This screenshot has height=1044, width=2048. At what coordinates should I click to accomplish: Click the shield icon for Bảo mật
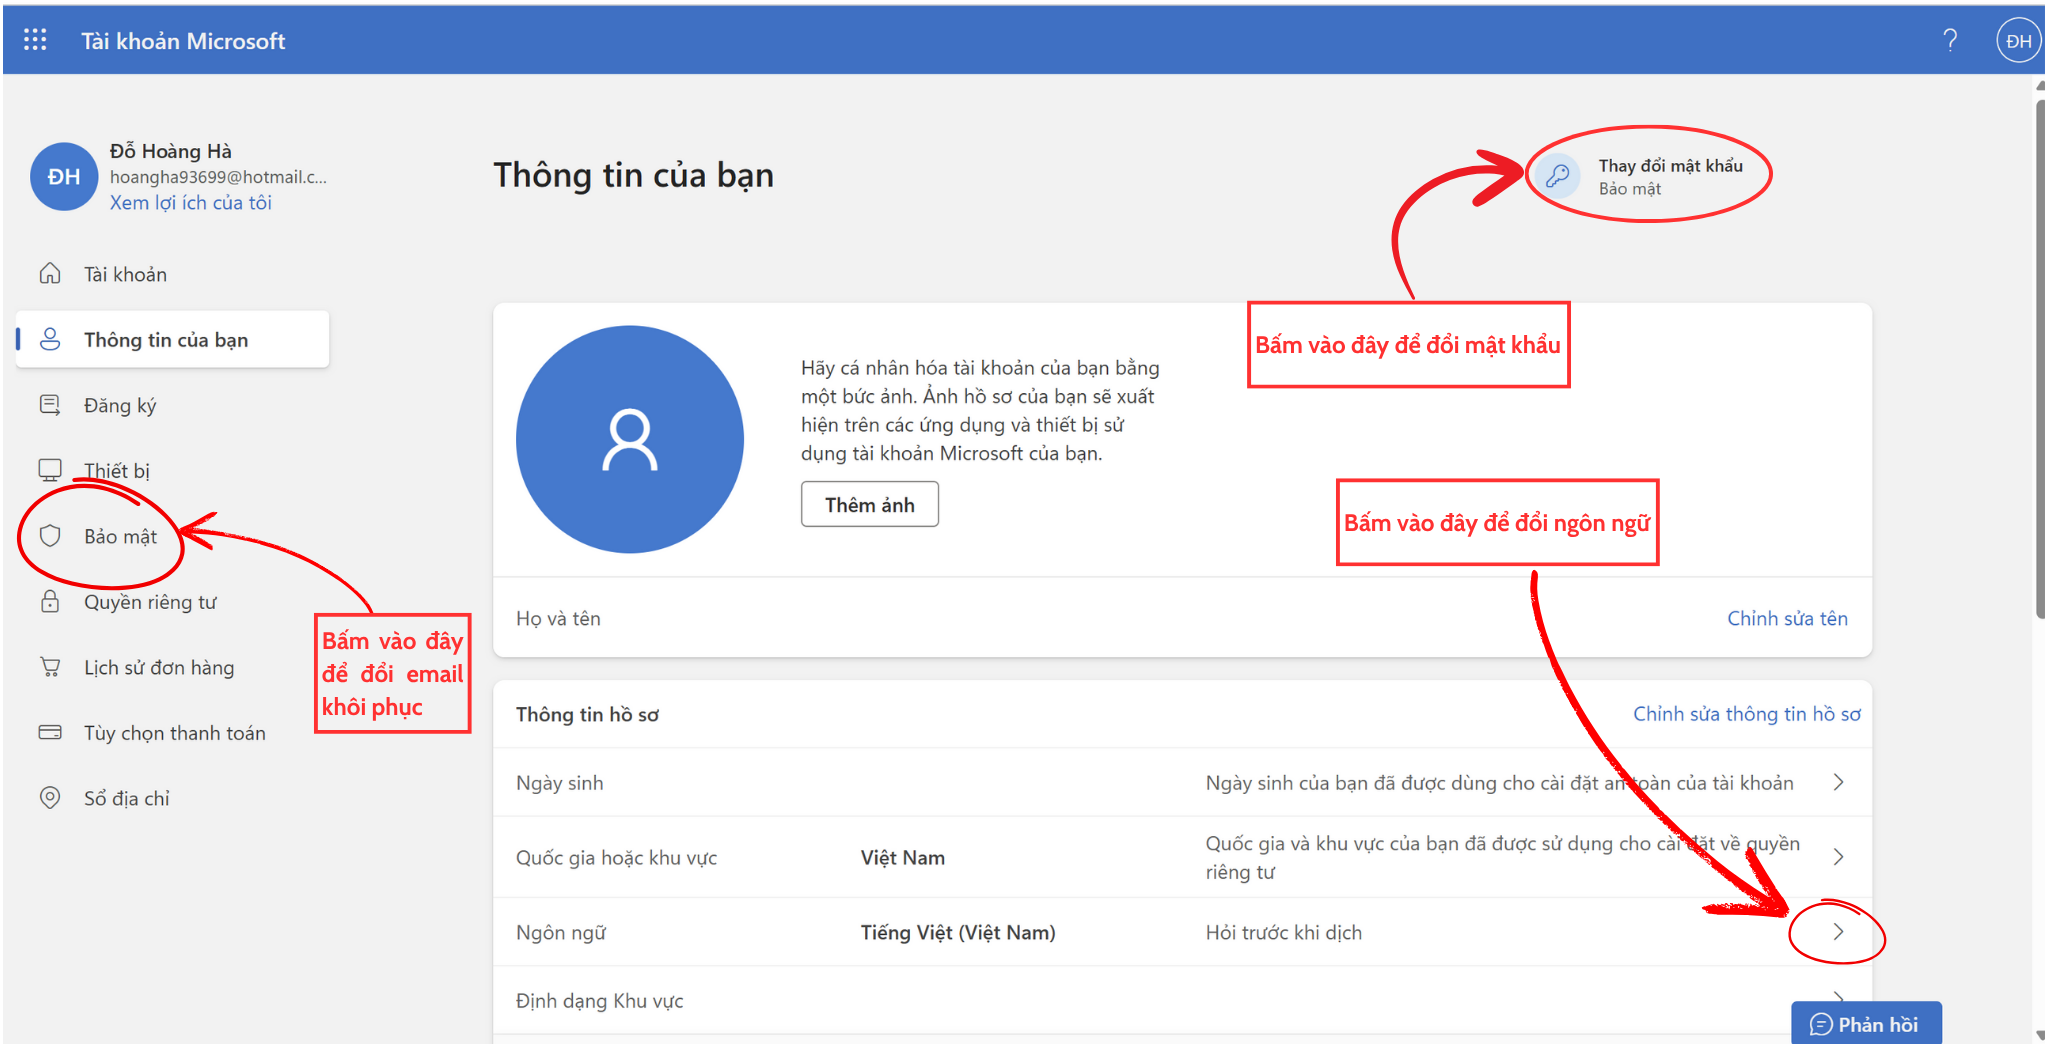click(x=50, y=536)
